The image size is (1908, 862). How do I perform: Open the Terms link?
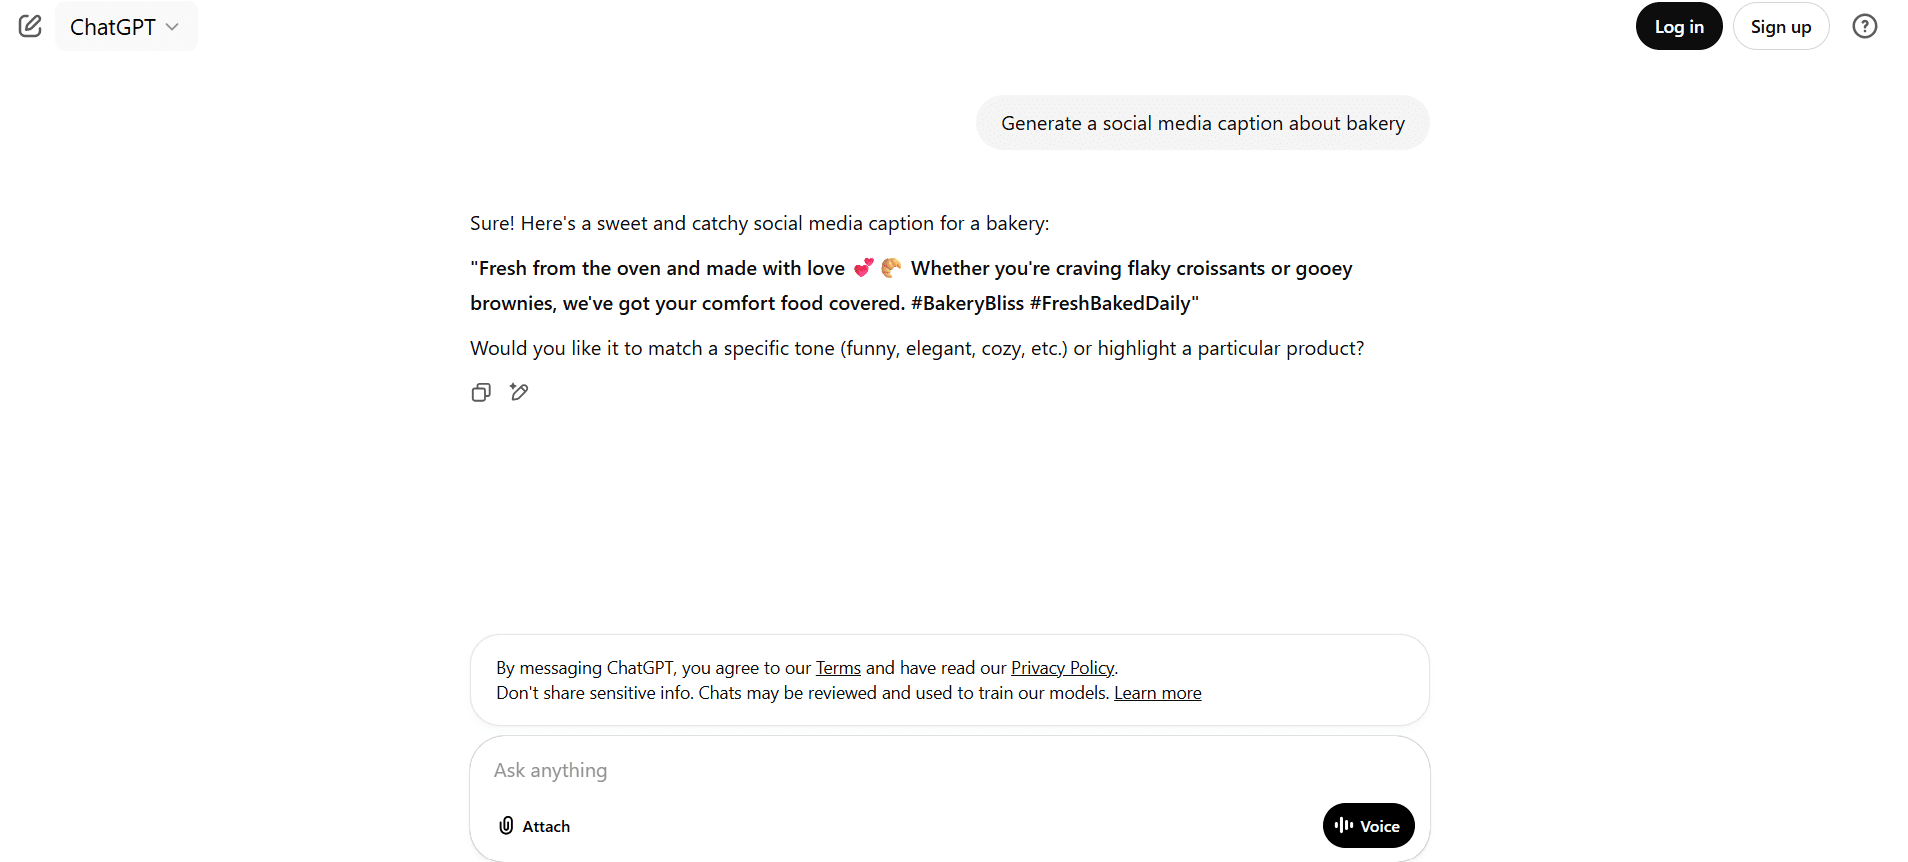[x=837, y=667]
